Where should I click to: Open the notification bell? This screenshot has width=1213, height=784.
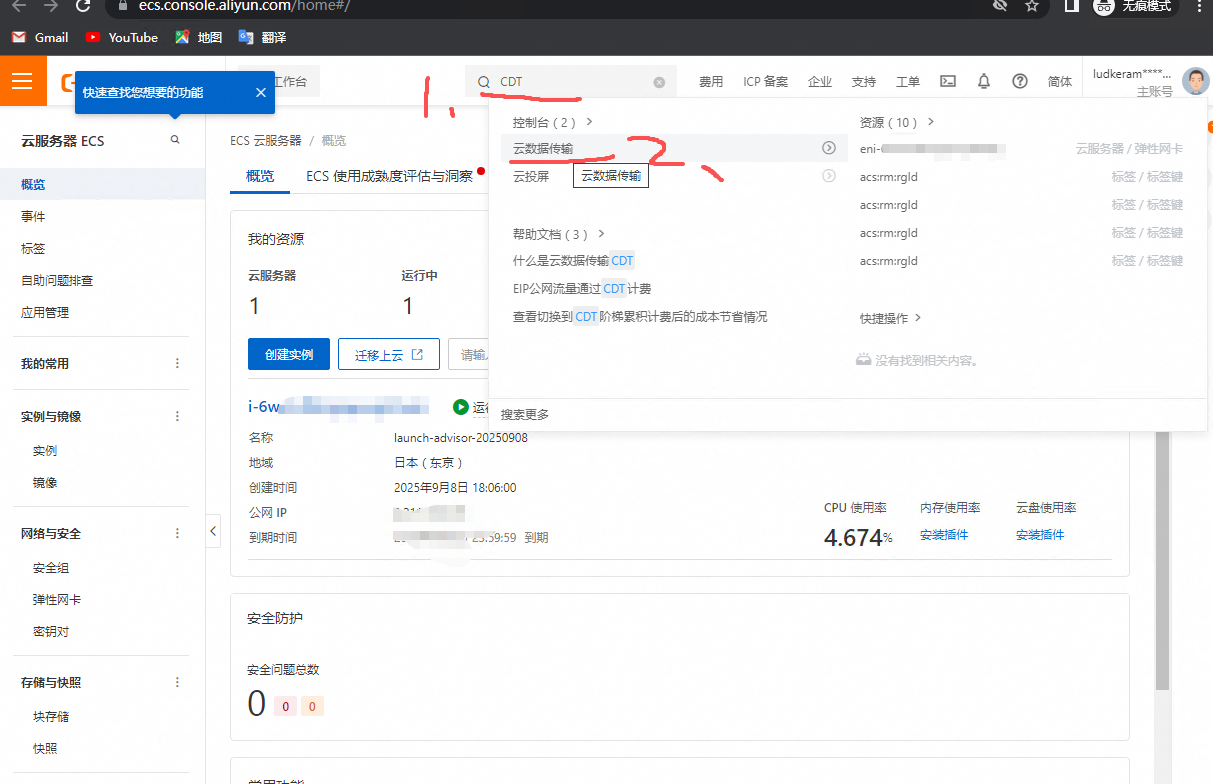point(984,82)
